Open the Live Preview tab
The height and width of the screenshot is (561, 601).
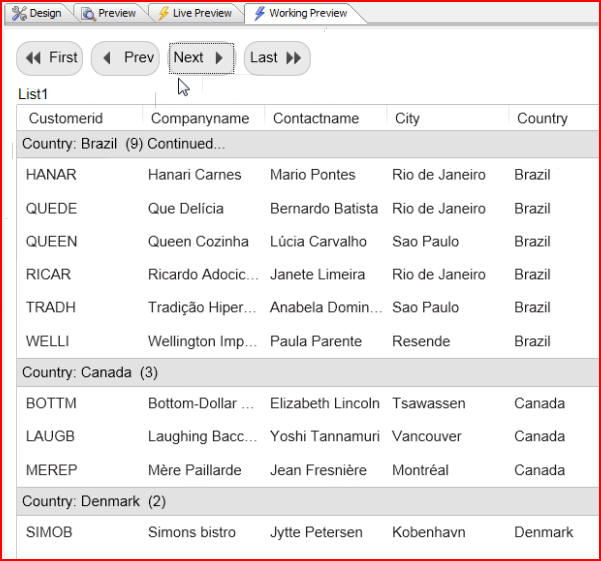click(x=195, y=14)
